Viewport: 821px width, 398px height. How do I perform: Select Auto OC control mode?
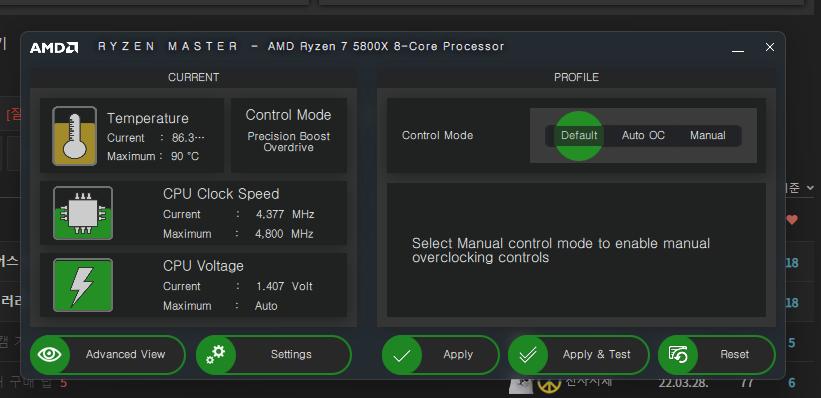643,136
